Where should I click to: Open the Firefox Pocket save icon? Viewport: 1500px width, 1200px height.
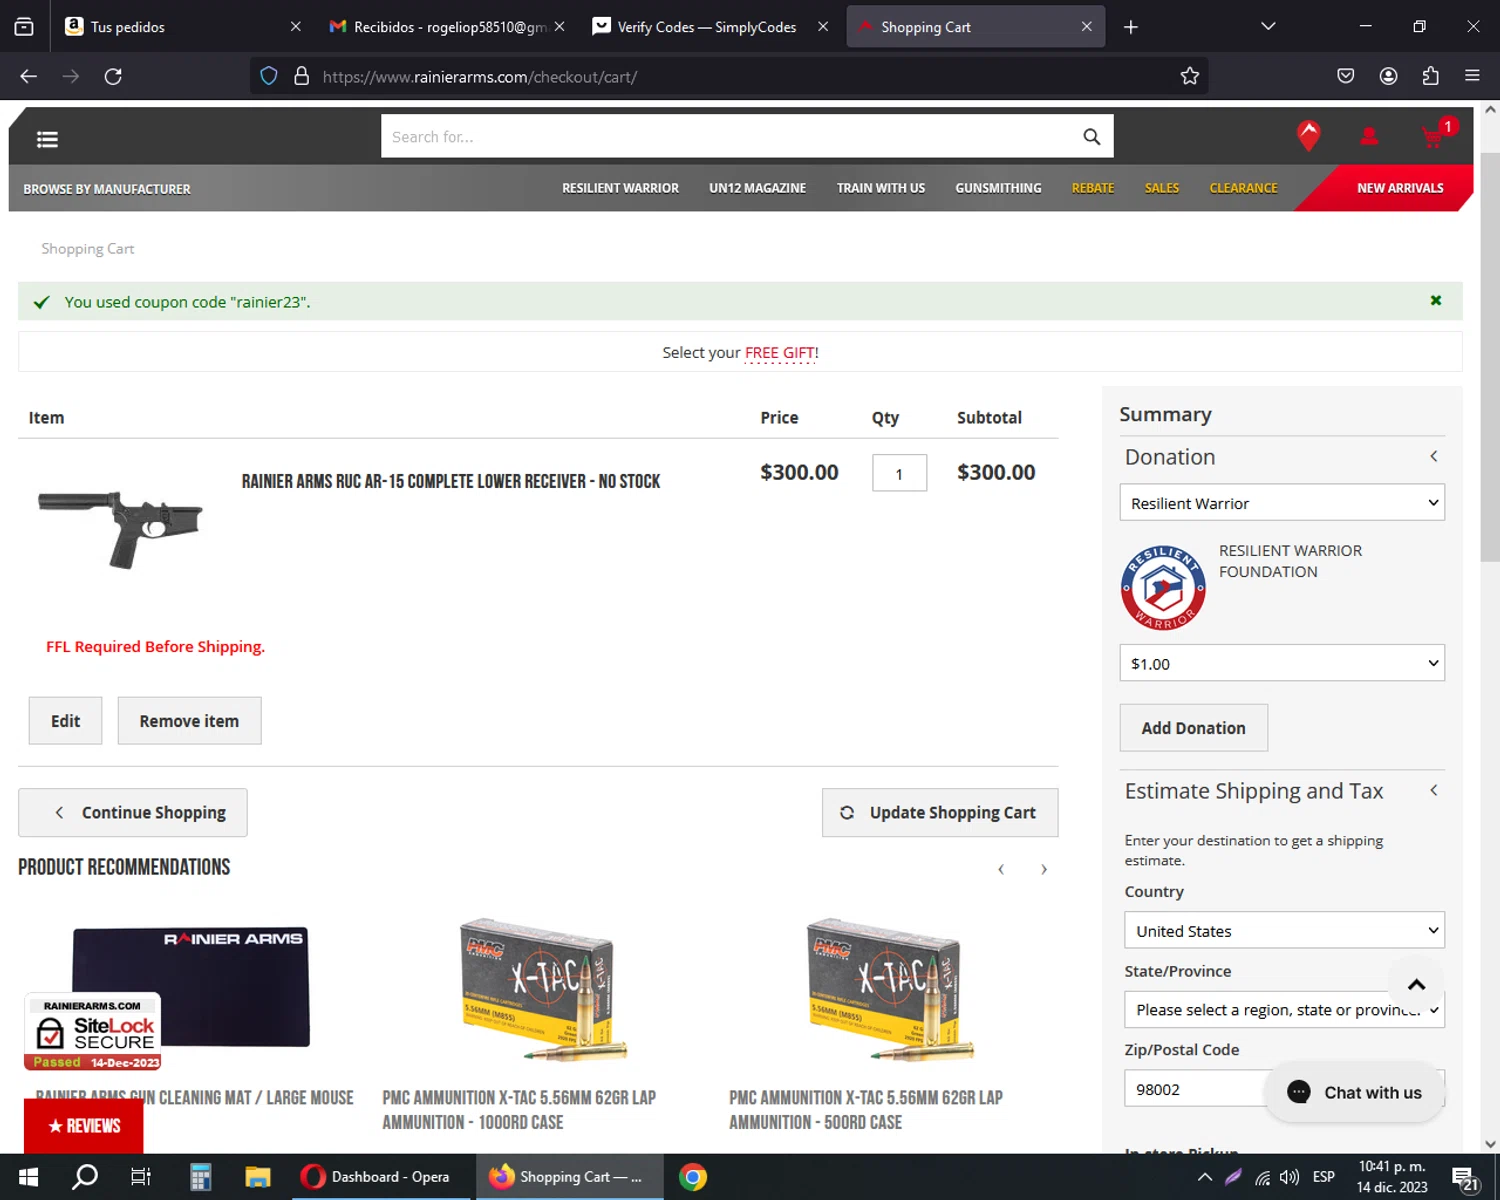pos(1345,76)
